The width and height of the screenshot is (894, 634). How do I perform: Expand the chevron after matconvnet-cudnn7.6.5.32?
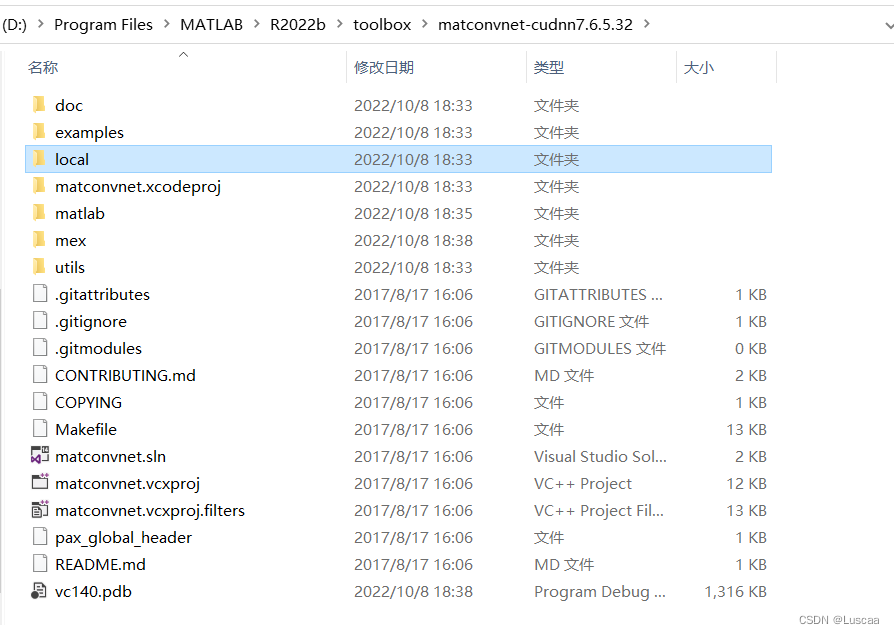tap(647, 24)
